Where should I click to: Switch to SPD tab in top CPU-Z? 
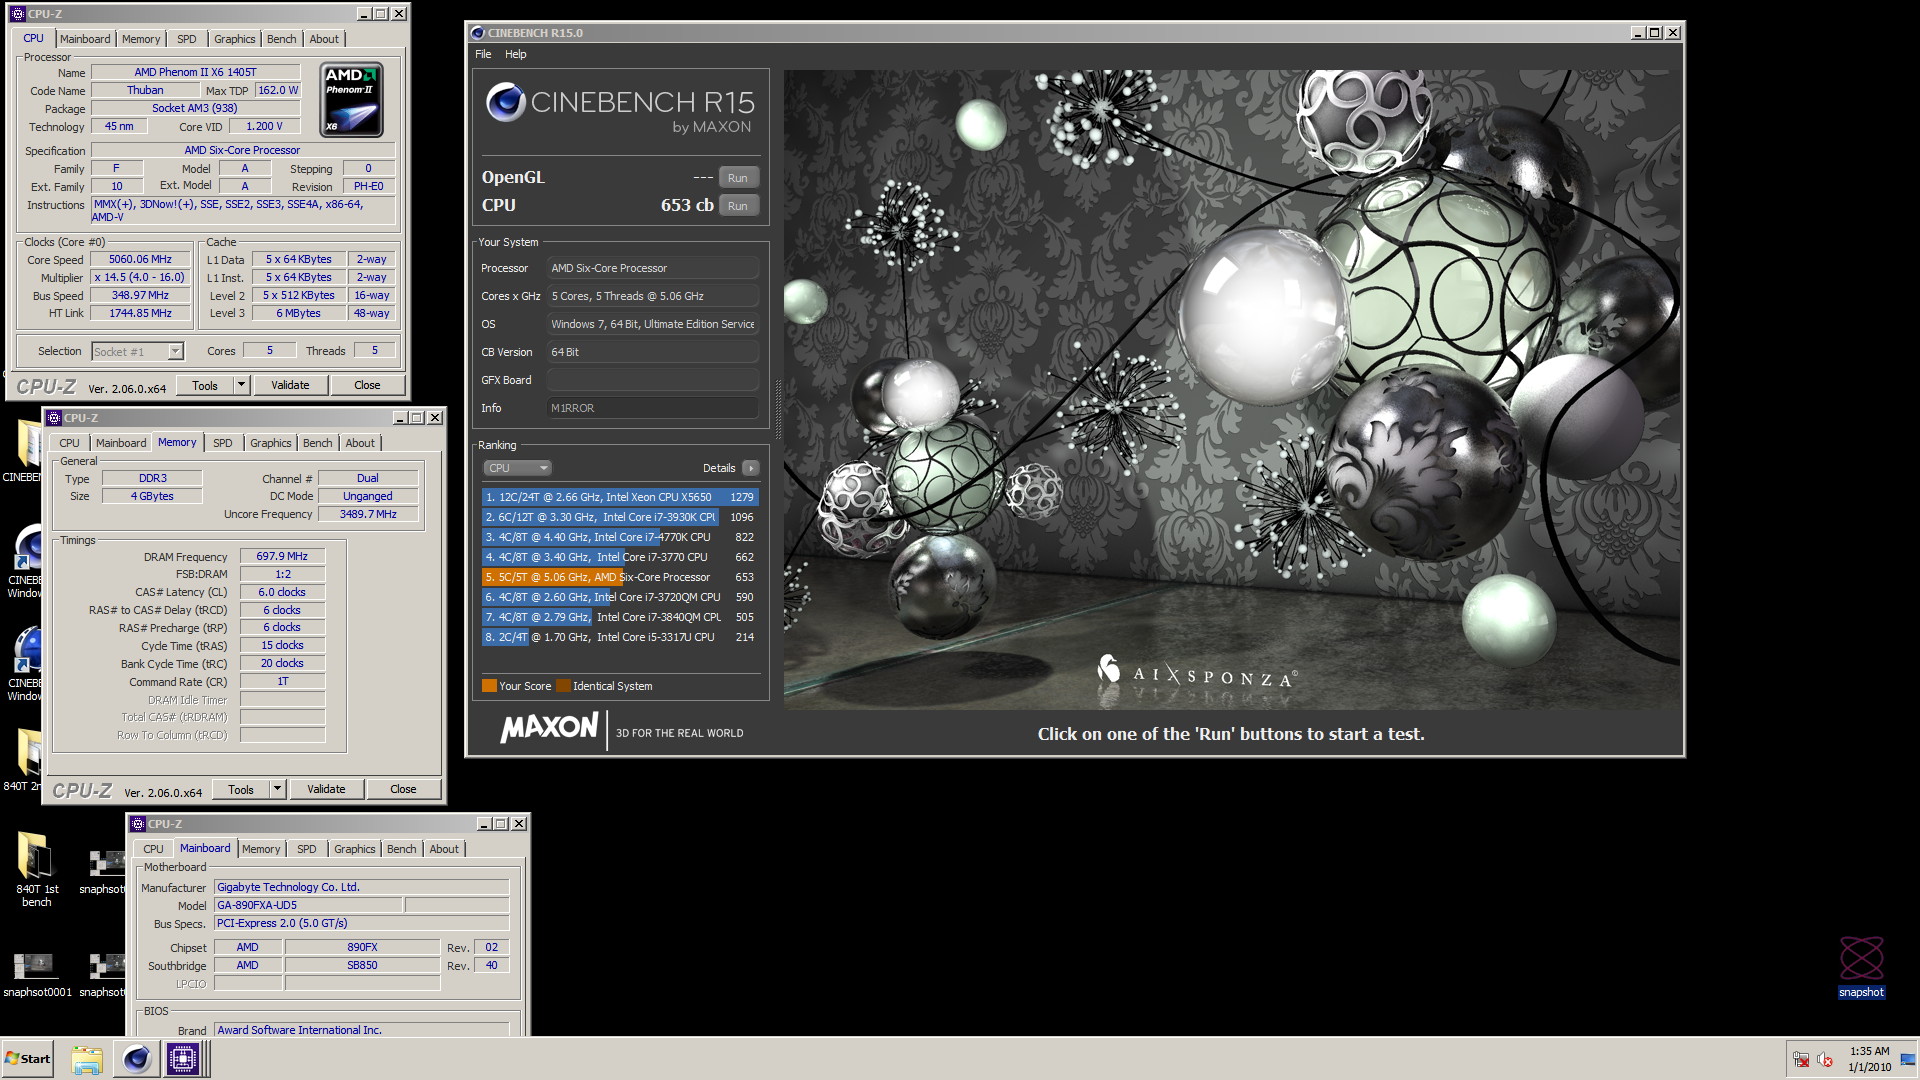187,39
